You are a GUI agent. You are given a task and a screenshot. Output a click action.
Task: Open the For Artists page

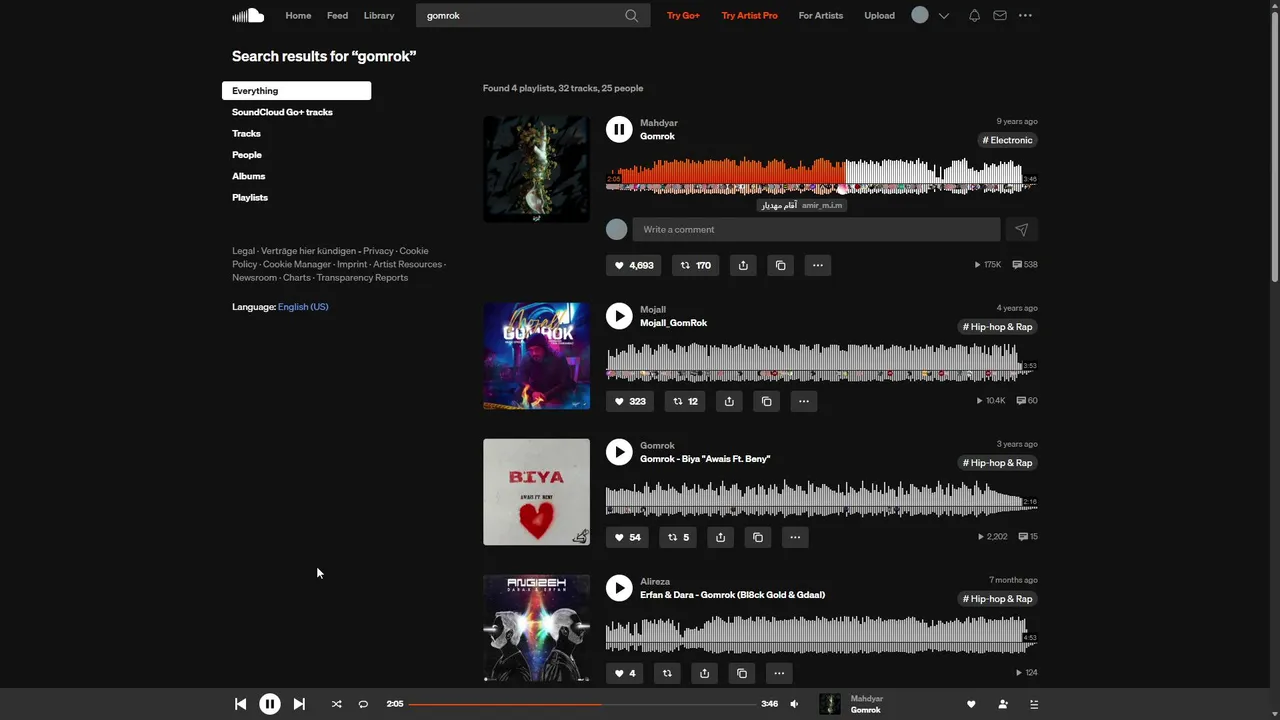click(x=821, y=15)
